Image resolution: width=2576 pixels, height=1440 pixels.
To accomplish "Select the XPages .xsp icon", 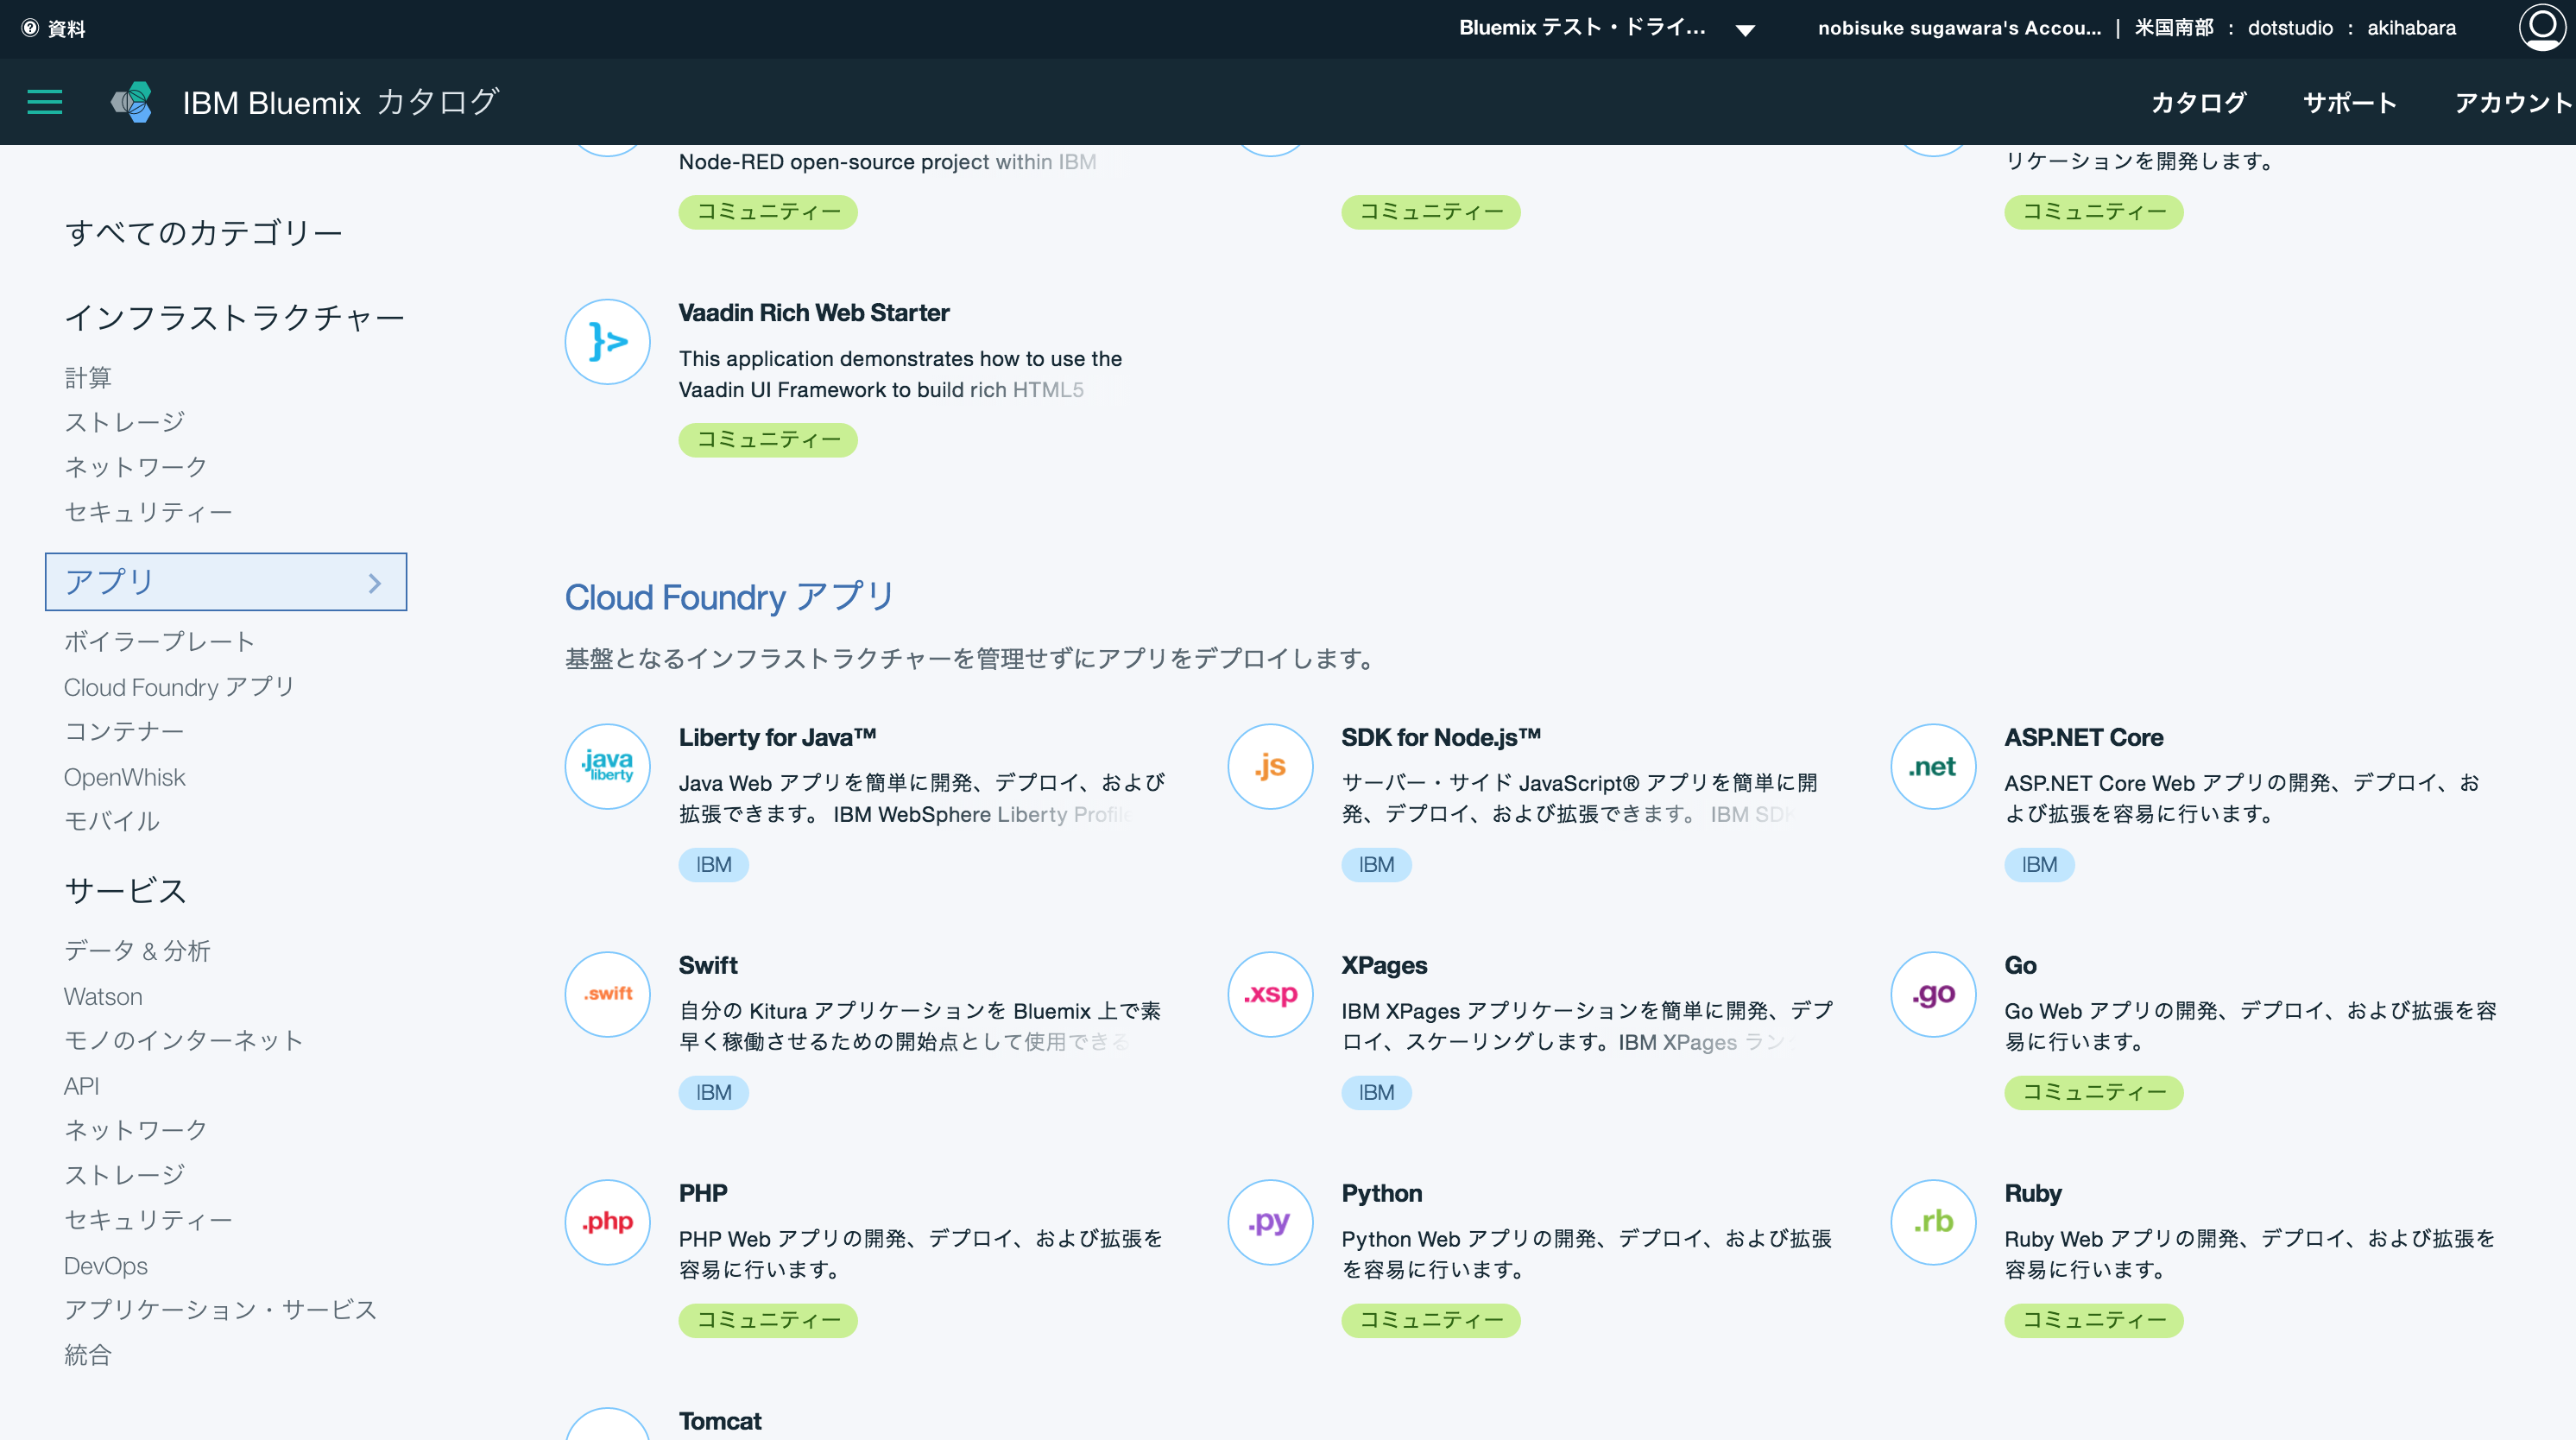I will 1269,994.
